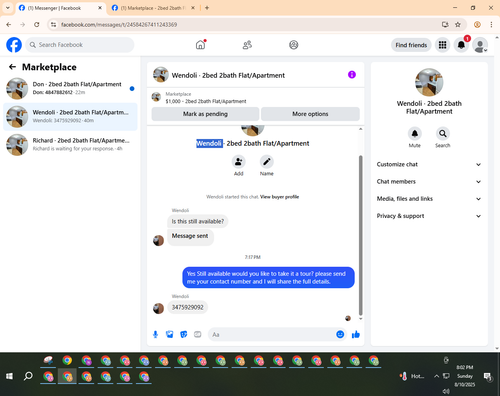This screenshot has height=396, width=500.
Task: Click the Facebook logo icon
Action: (14, 45)
